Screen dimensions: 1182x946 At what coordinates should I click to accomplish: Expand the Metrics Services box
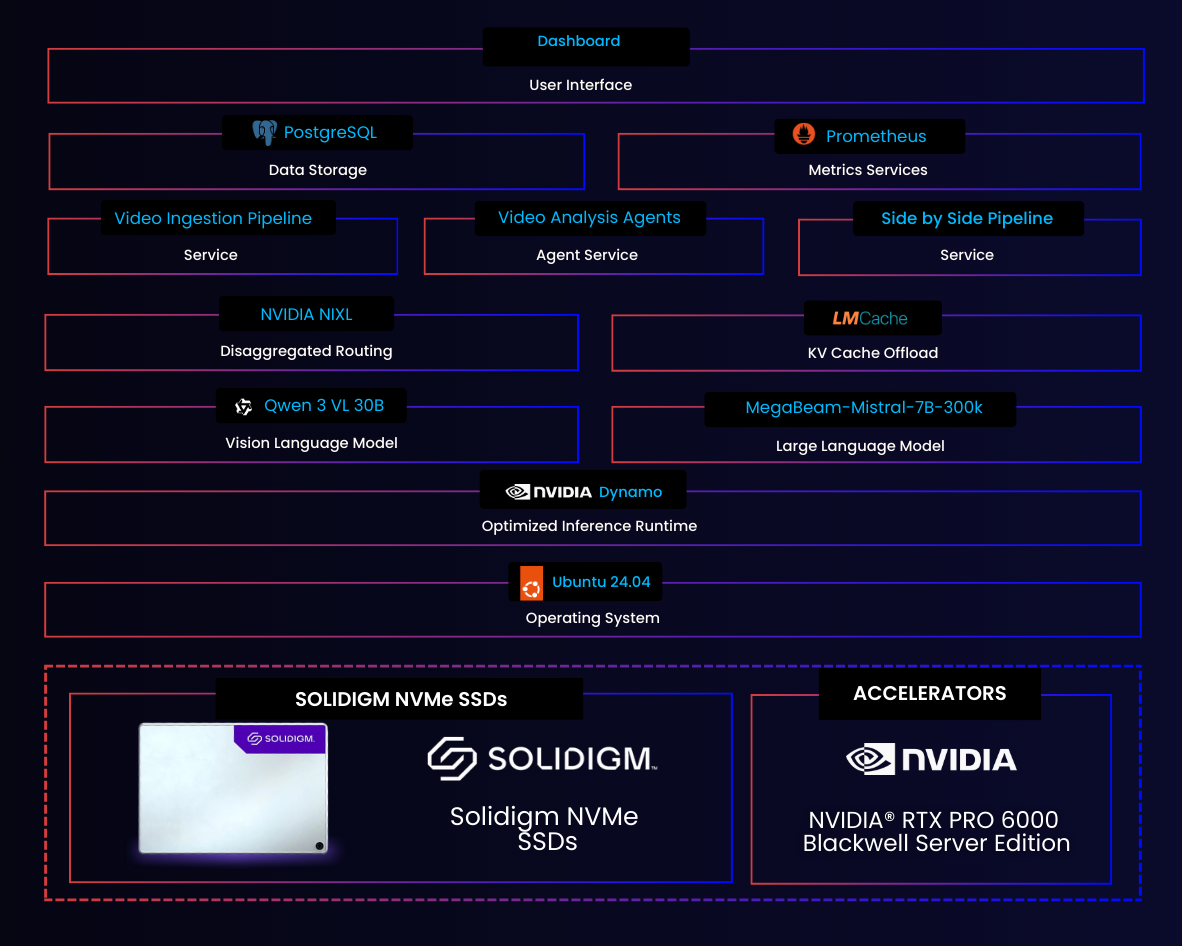coord(868,170)
